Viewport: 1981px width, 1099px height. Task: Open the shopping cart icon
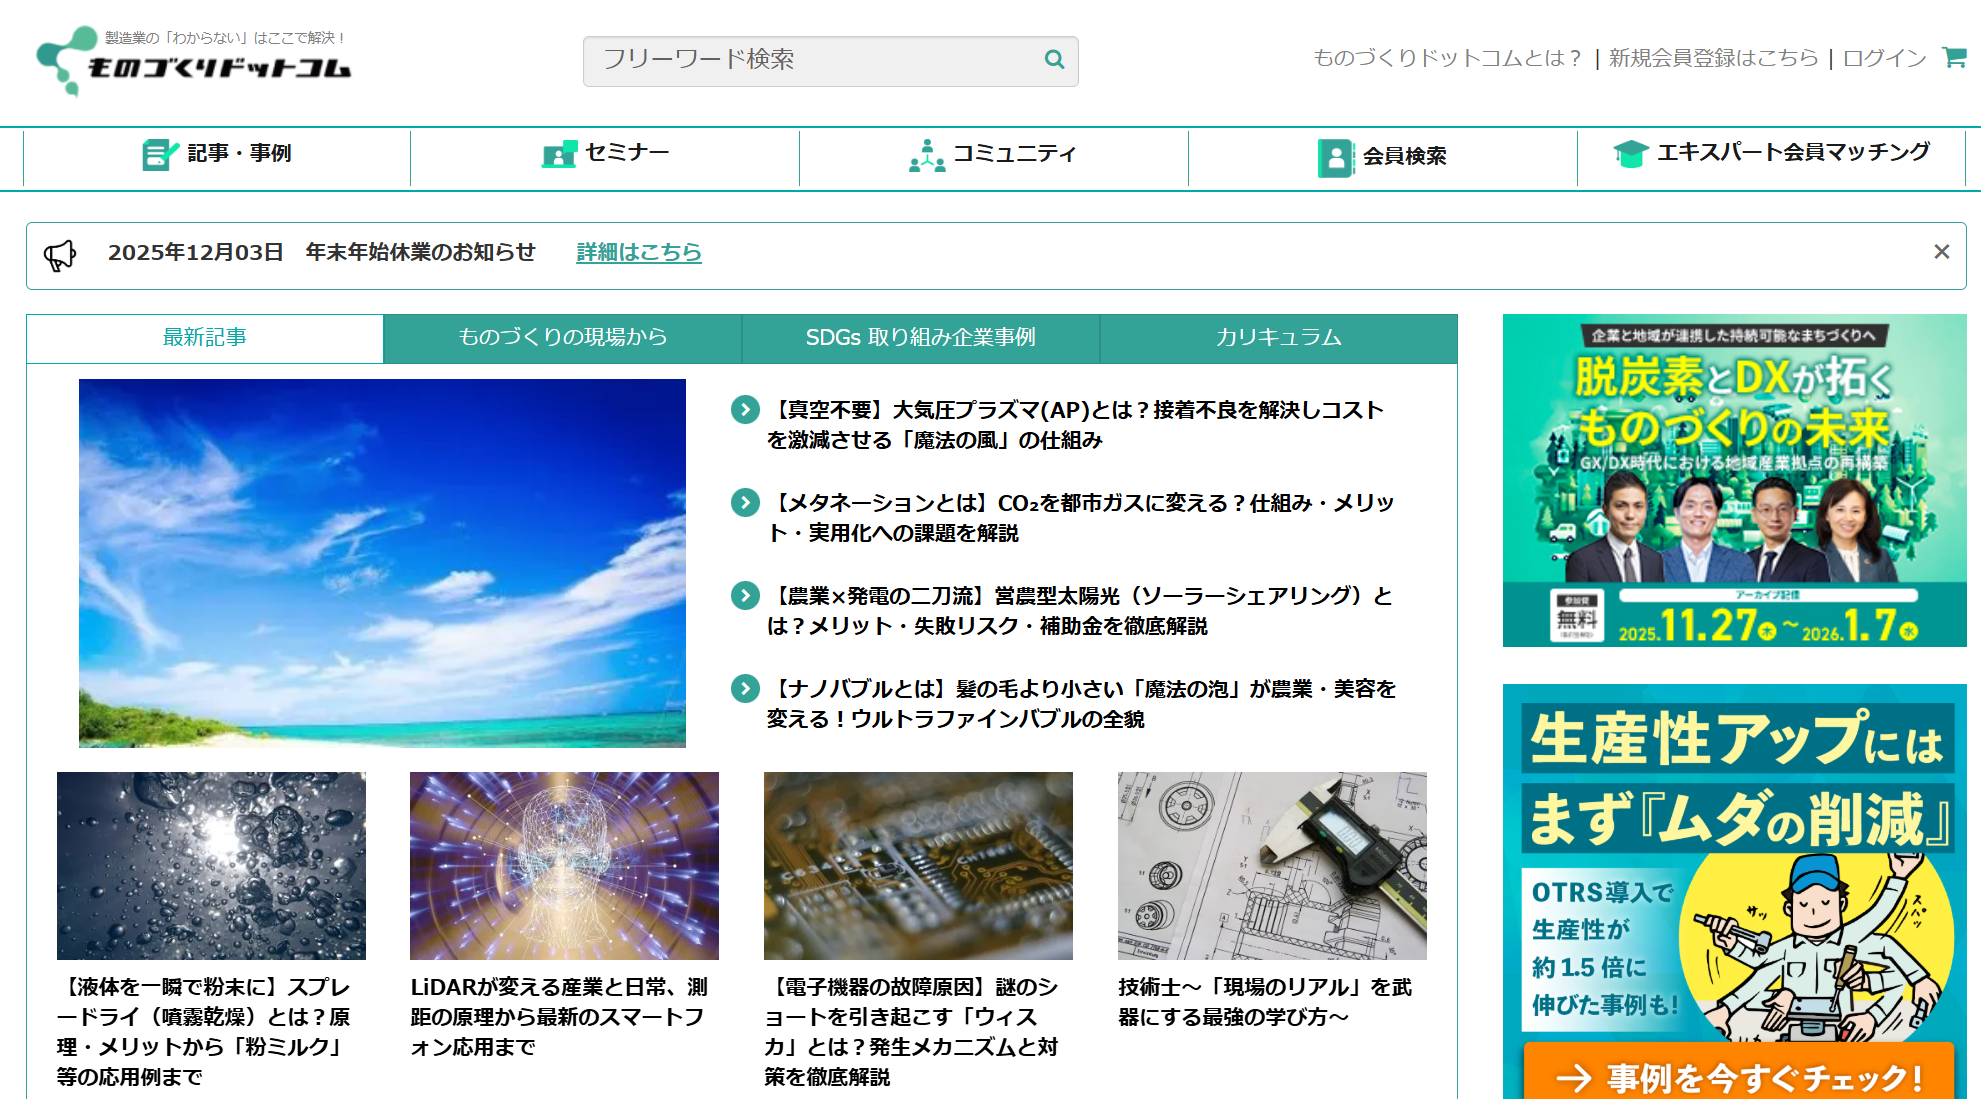[1953, 57]
